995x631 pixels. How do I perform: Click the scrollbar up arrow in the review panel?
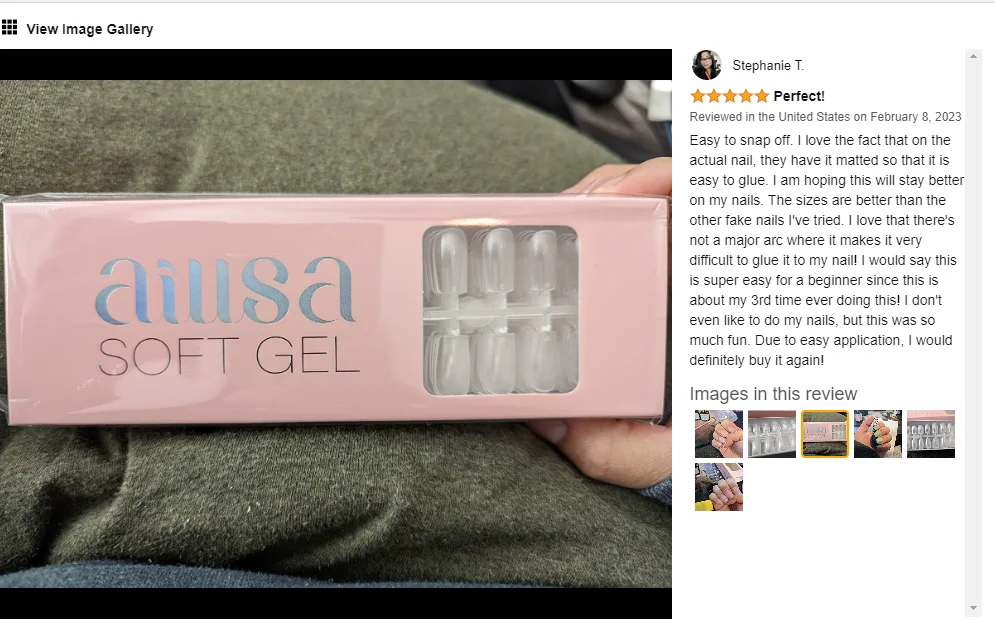(x=973, y=56)
